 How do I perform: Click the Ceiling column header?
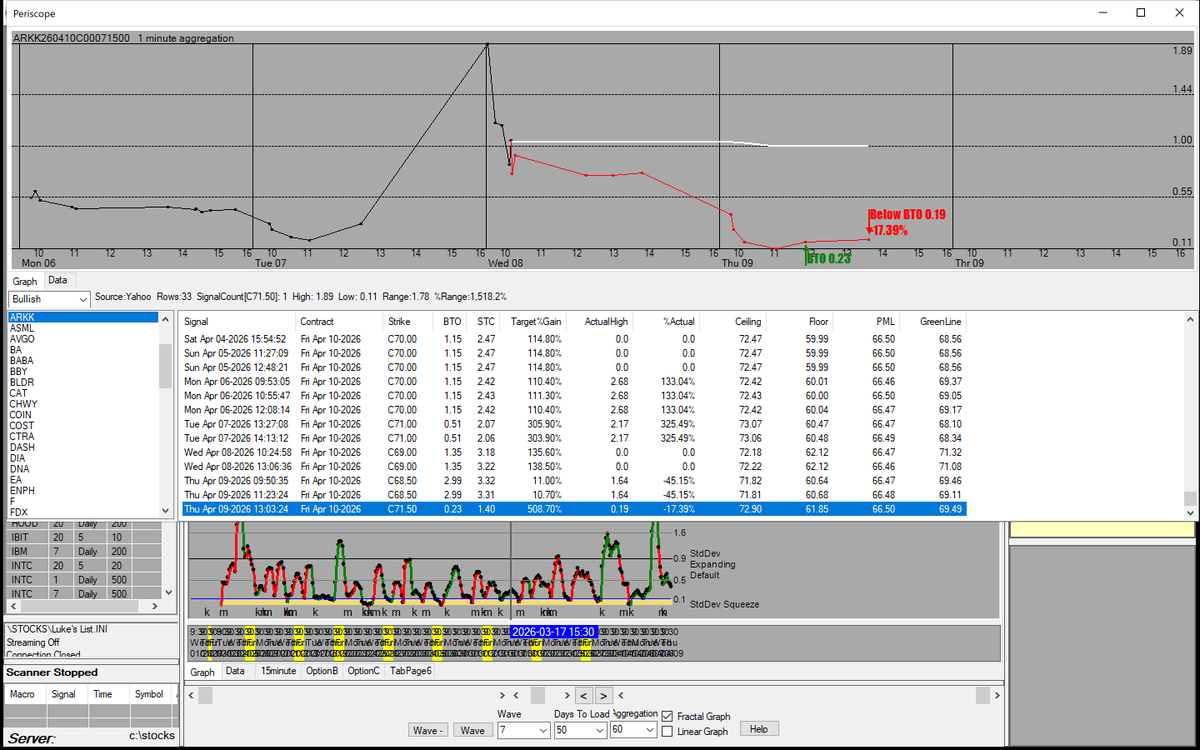[x=733, y=322]
